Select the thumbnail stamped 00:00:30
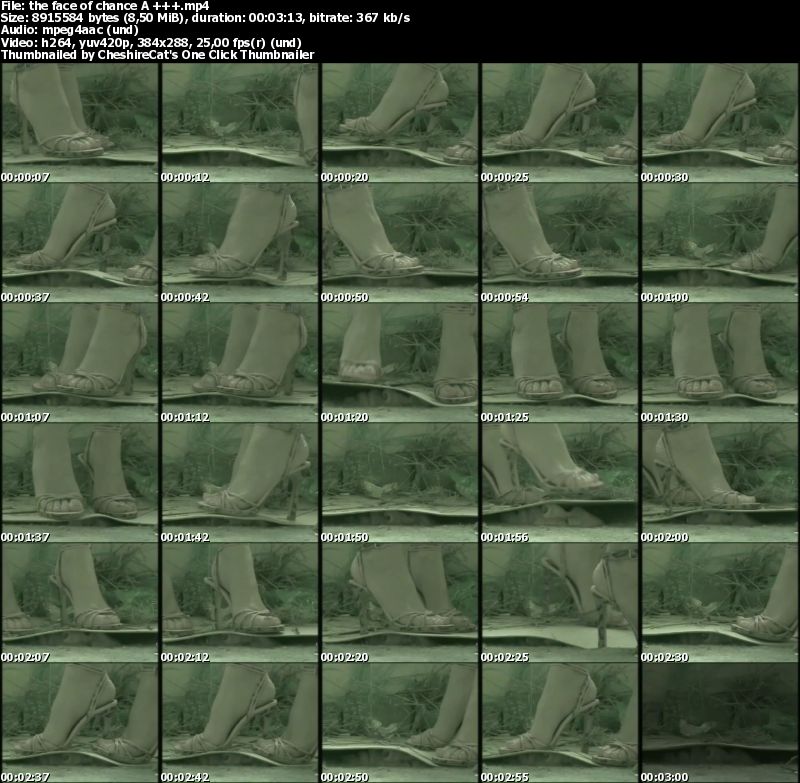This screenshot has width=800, height=783. (x=720, y=123)
